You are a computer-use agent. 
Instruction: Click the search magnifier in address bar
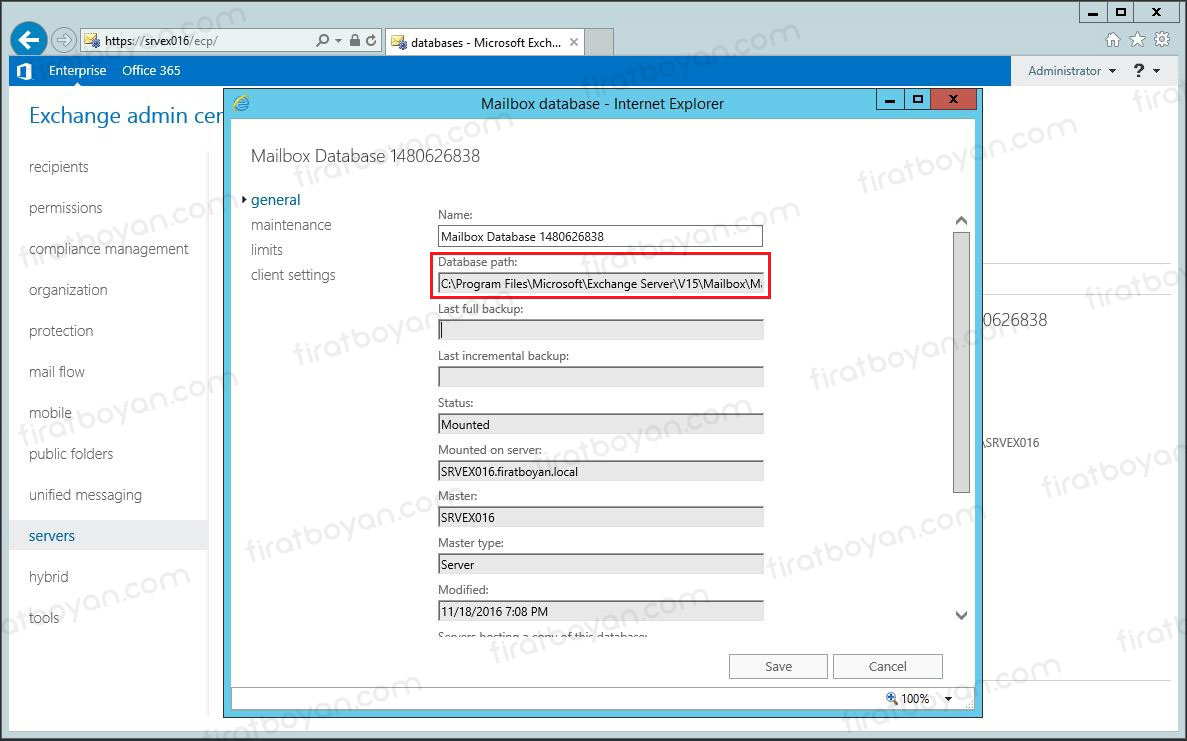pyautogui.click(x=322, y=40)
